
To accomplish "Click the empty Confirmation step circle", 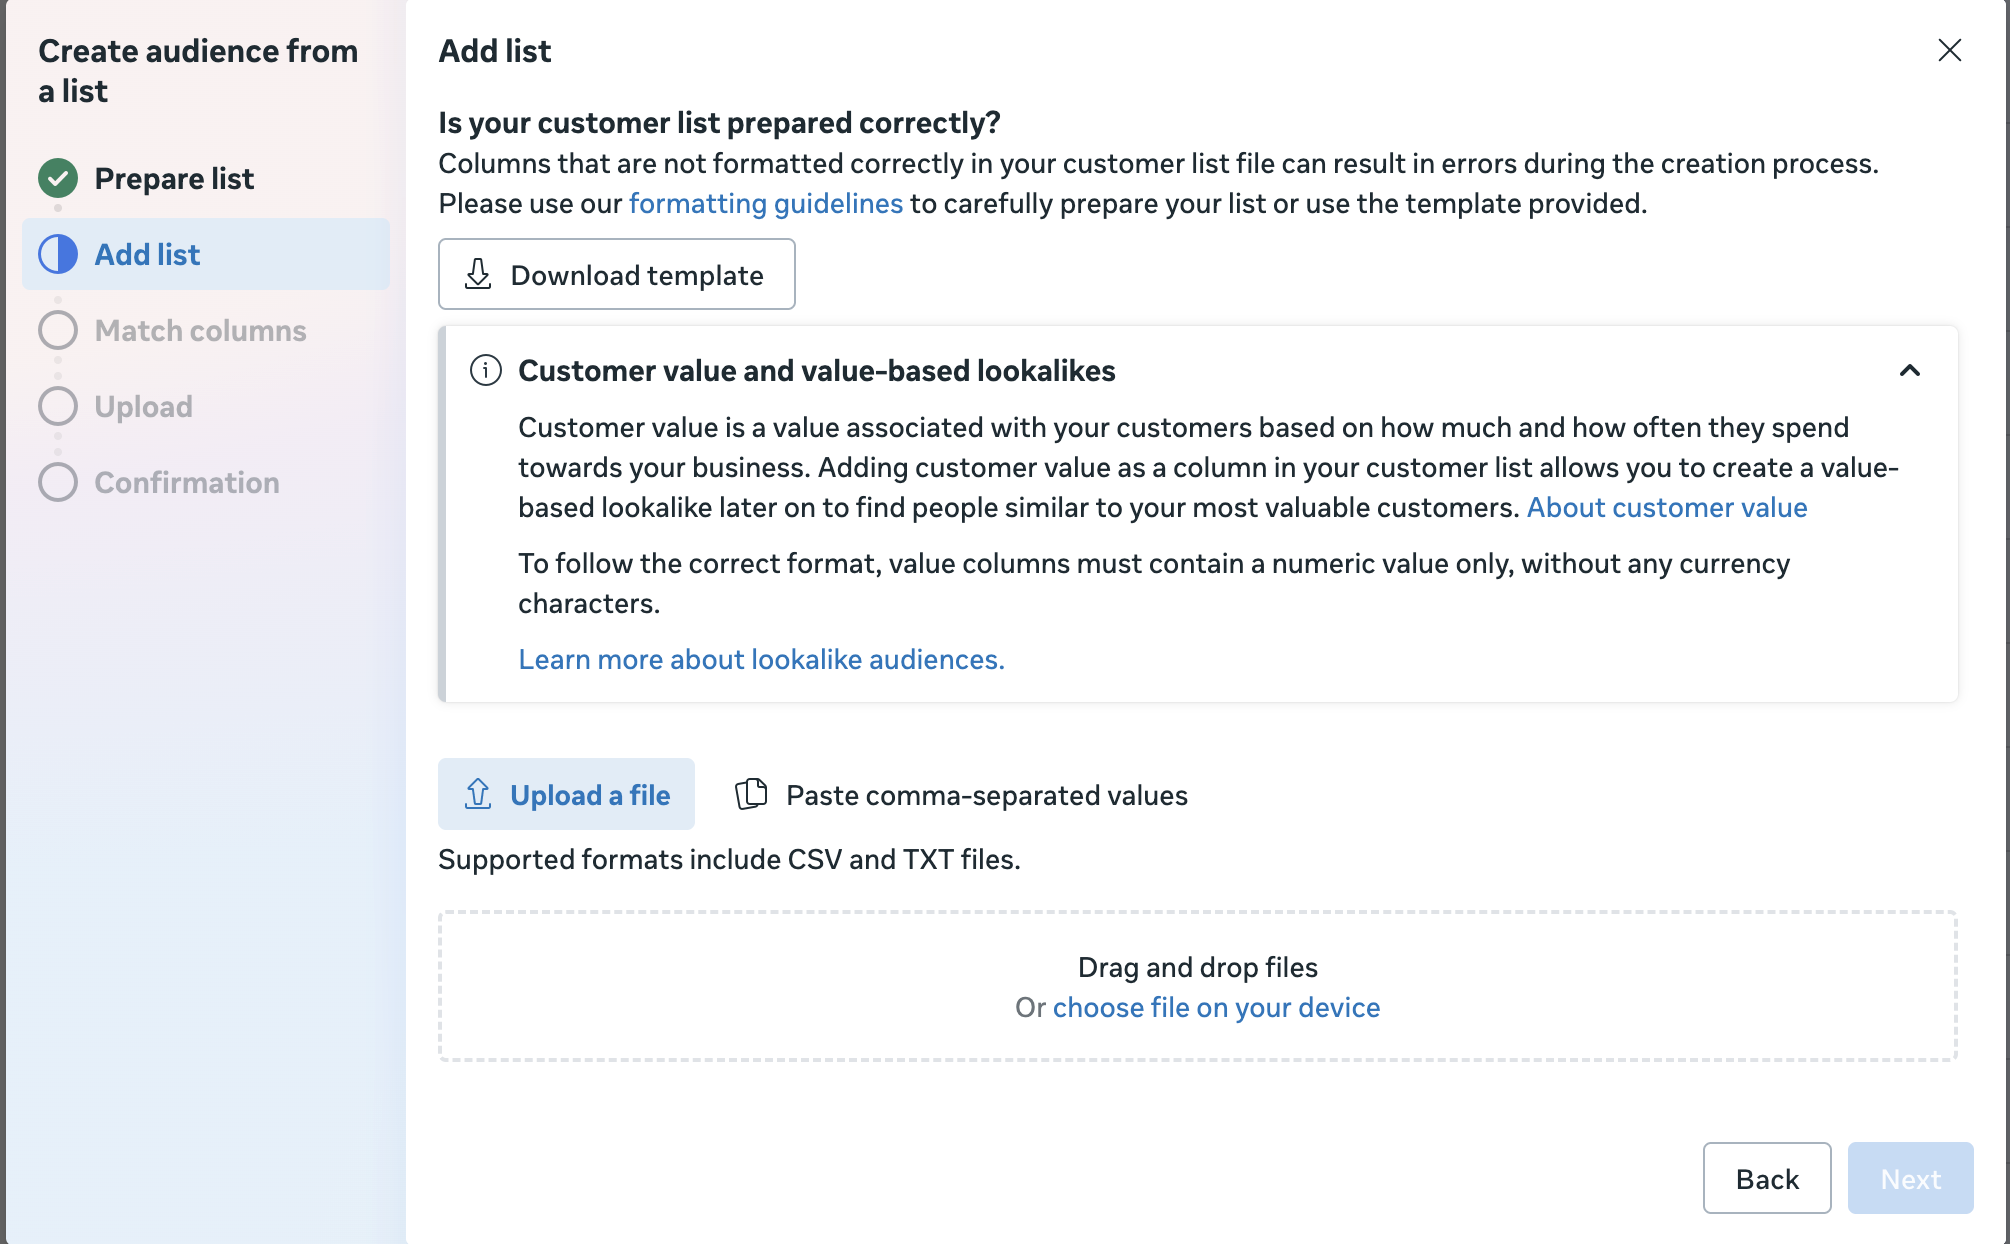I will point(58,482).
